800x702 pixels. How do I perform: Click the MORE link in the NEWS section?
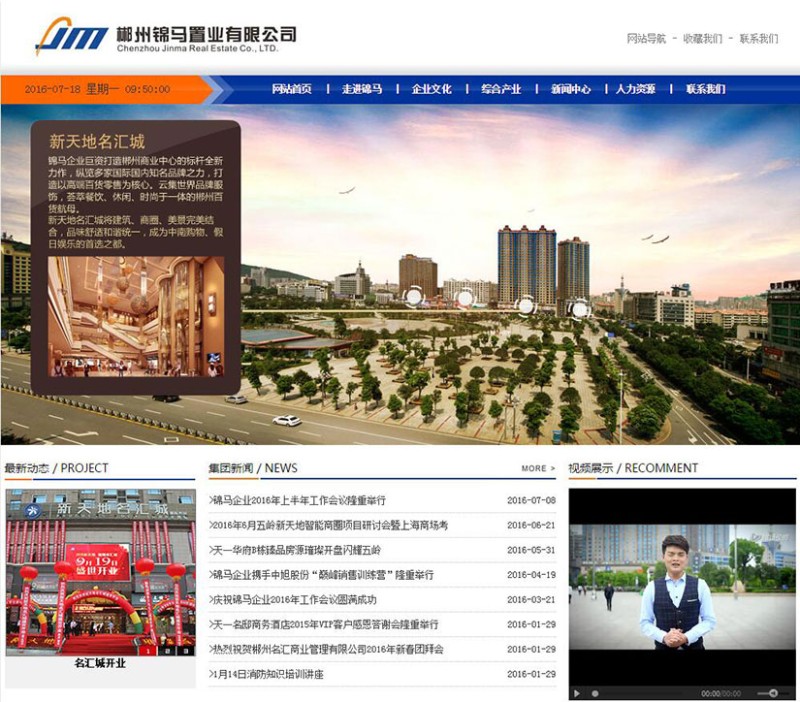pyautogui.click(x=535, y=467)
